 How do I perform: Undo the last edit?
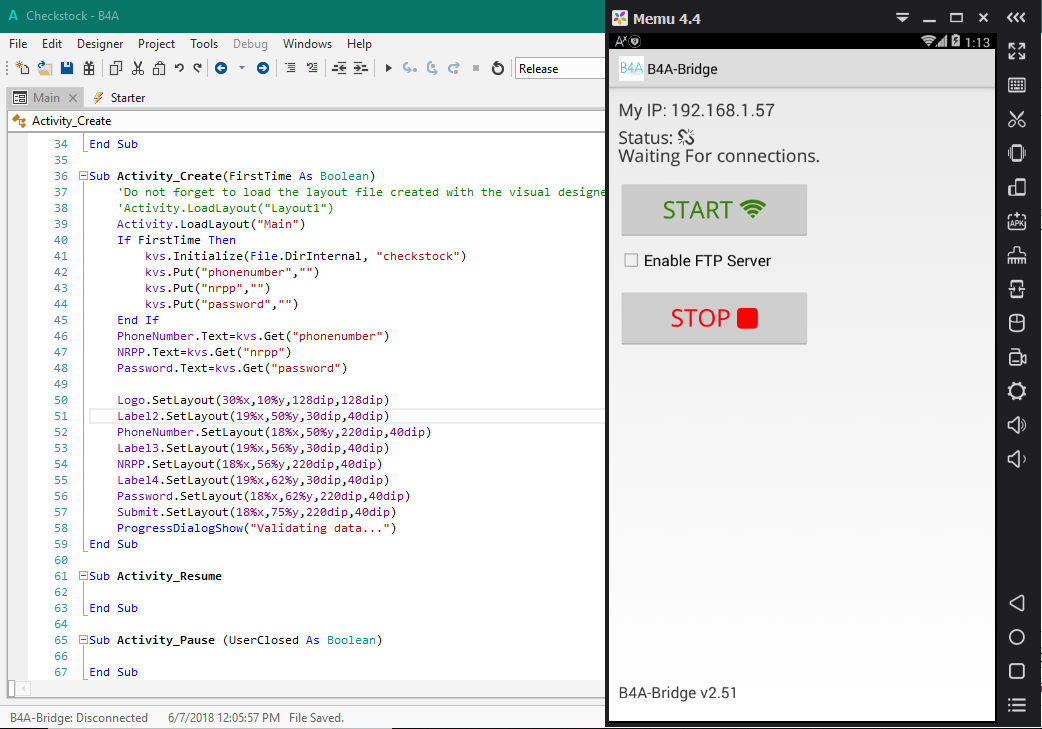(179, 68)
